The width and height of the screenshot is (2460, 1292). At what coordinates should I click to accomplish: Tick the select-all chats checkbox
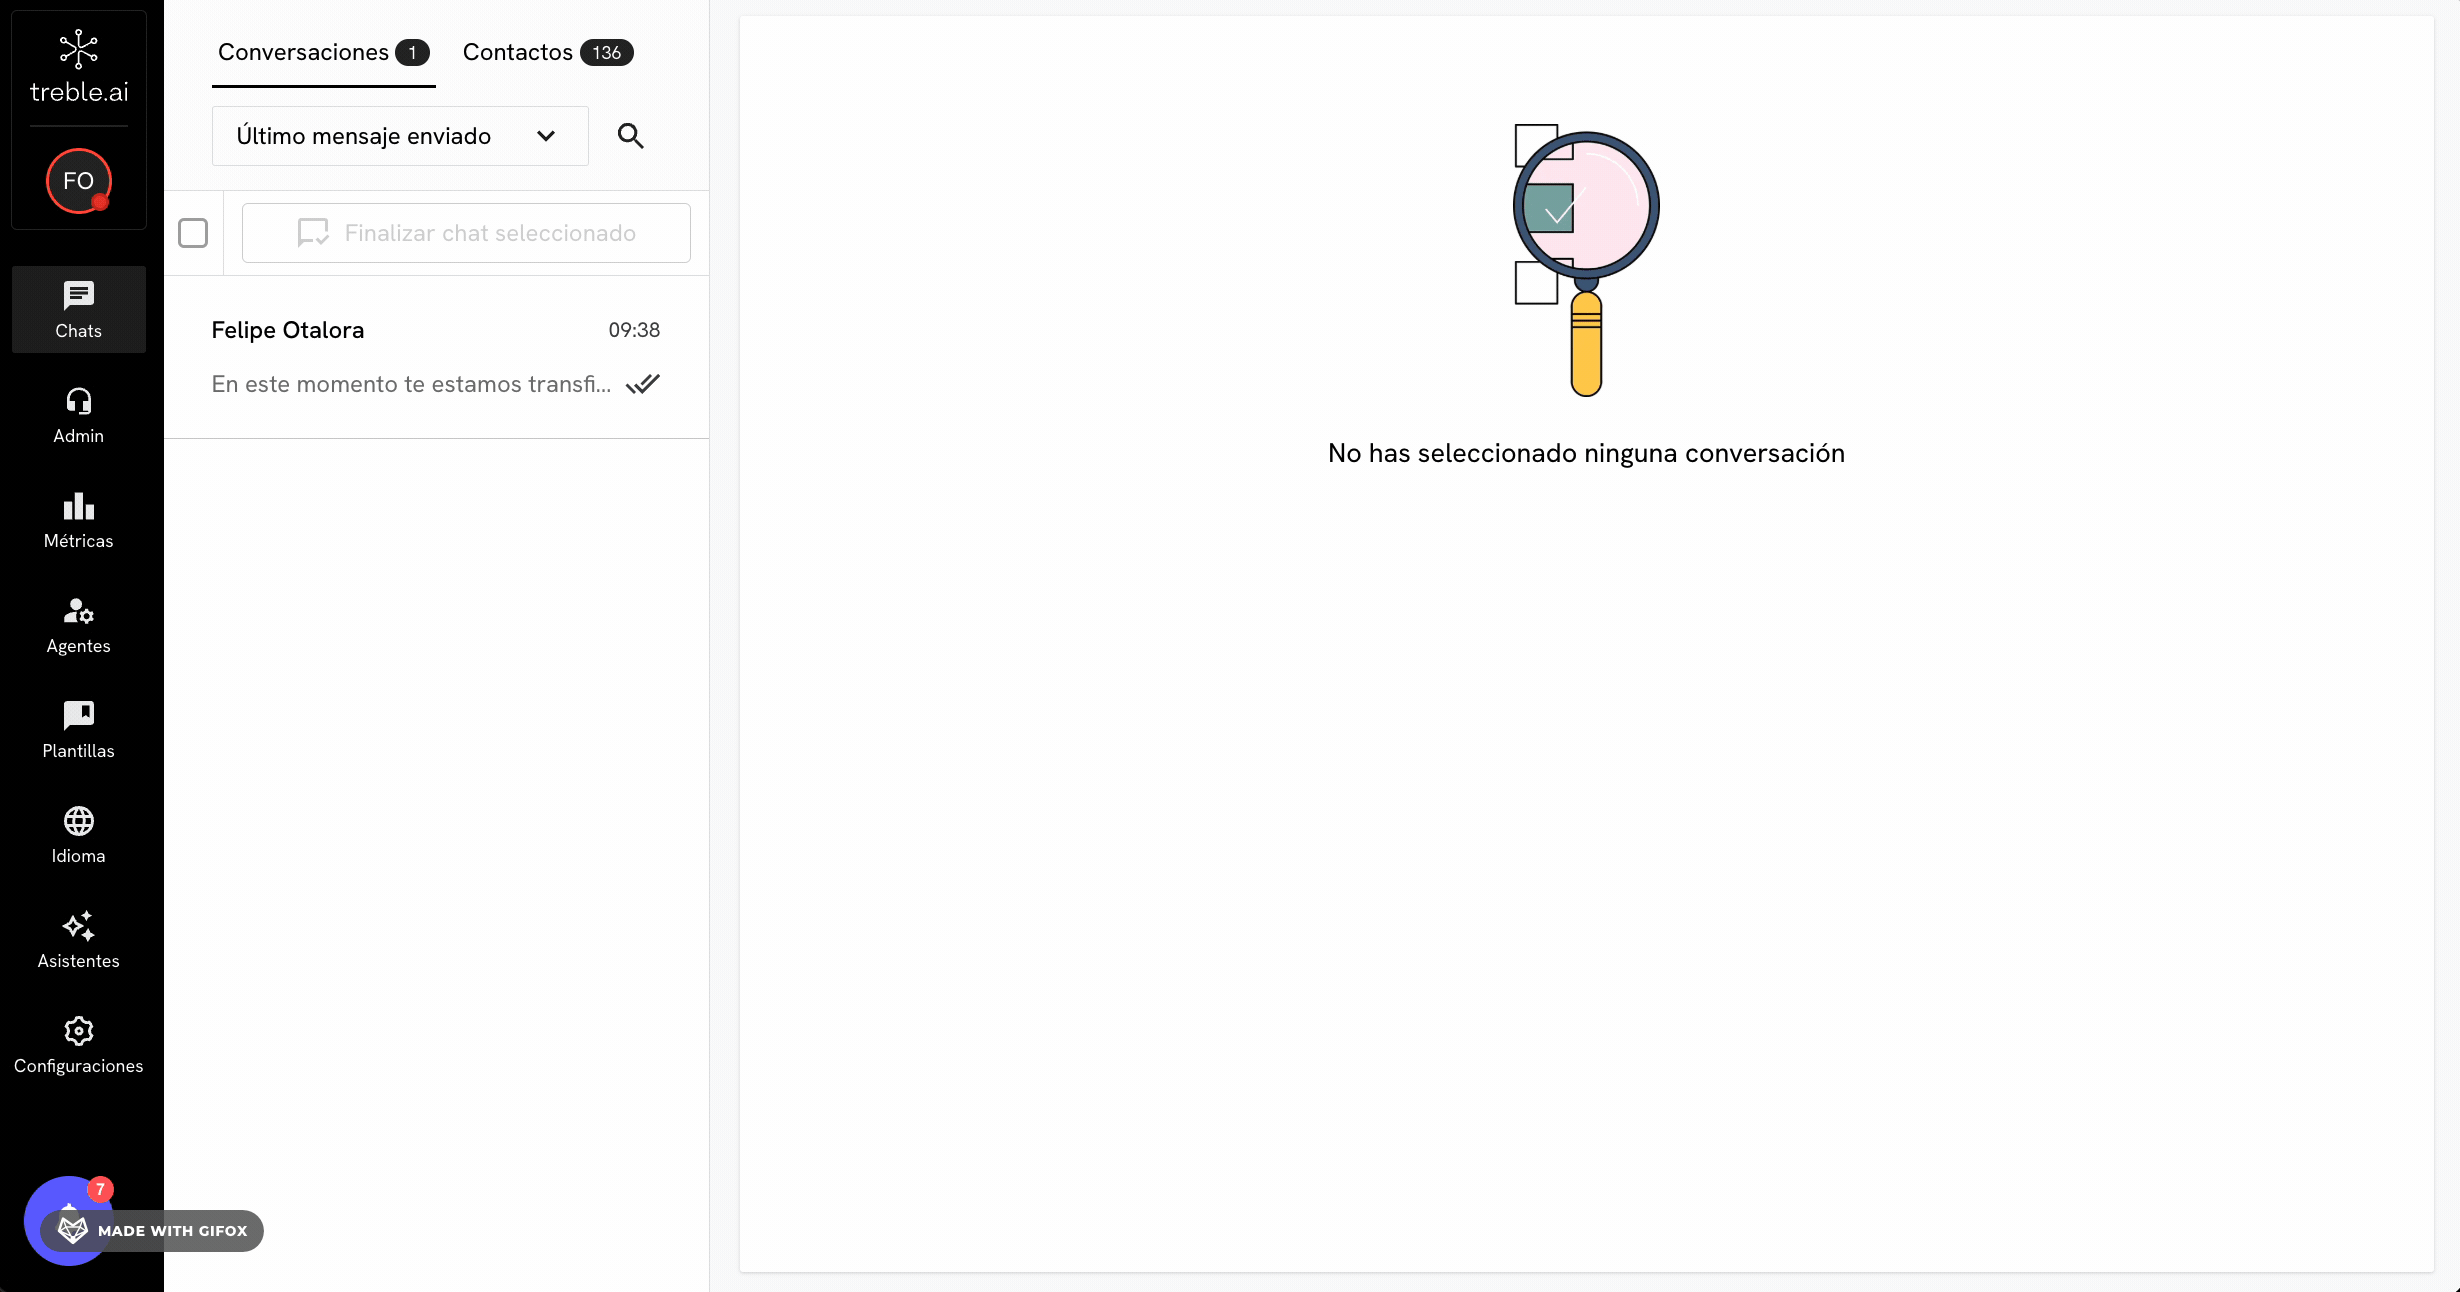coord(193,233)
